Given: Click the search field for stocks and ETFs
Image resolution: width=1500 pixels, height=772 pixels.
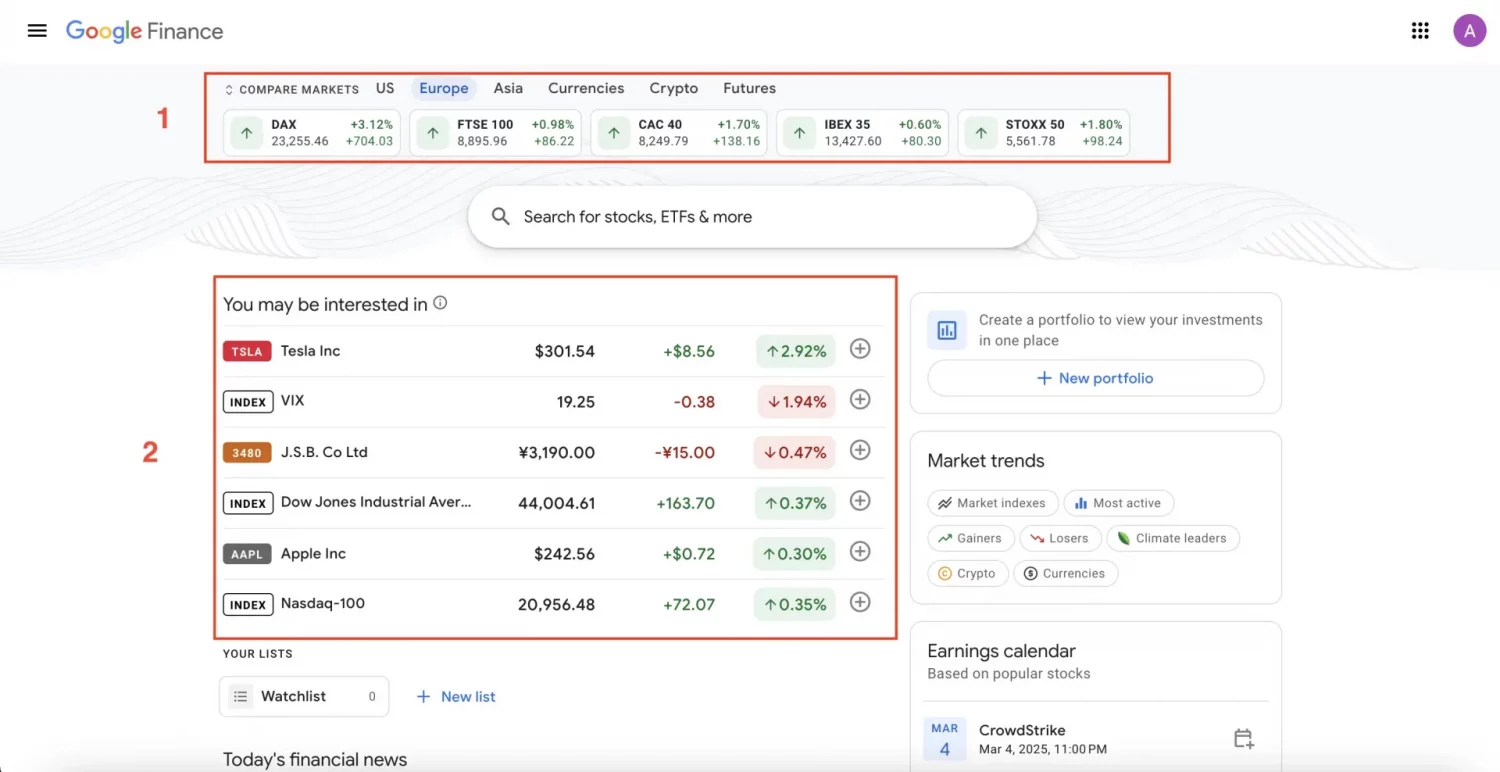Looking at the screenshot, I should (x=752, y=217).
